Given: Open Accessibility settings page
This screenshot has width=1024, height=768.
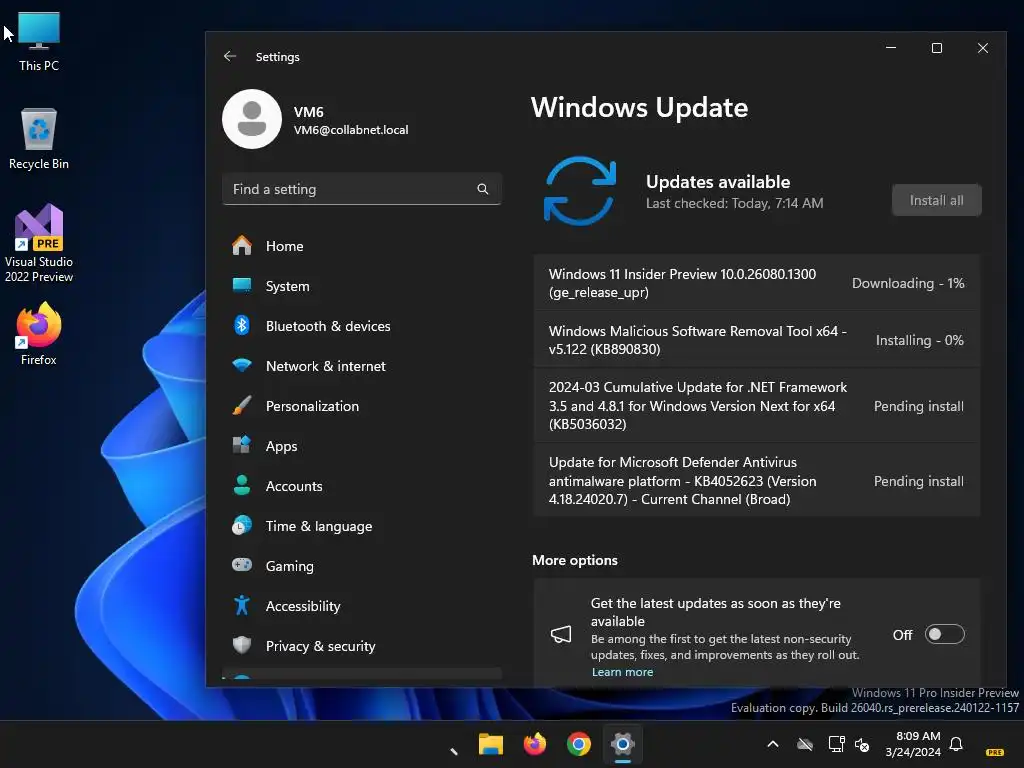Looking at the screenshot, I should coord(361,605).
